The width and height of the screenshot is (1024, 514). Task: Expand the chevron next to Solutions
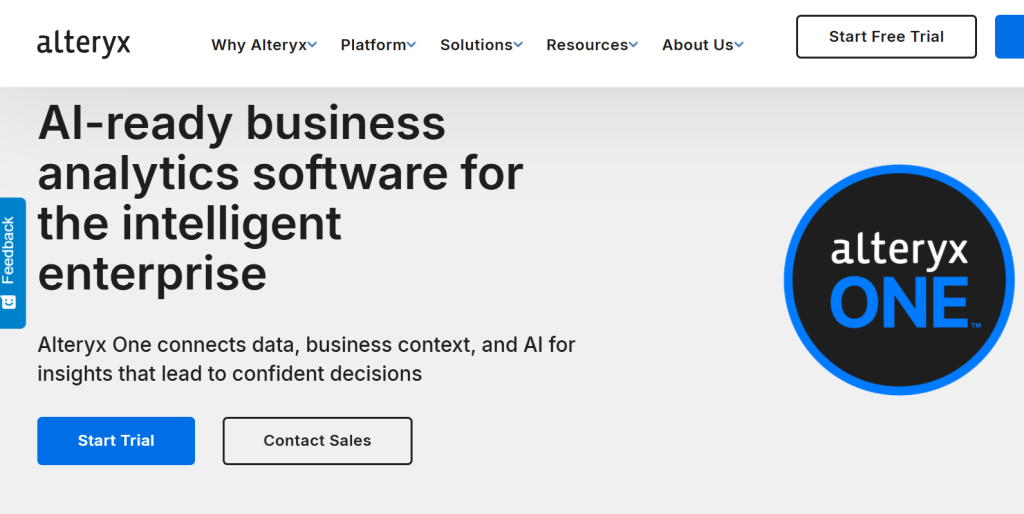click(519, 45)
